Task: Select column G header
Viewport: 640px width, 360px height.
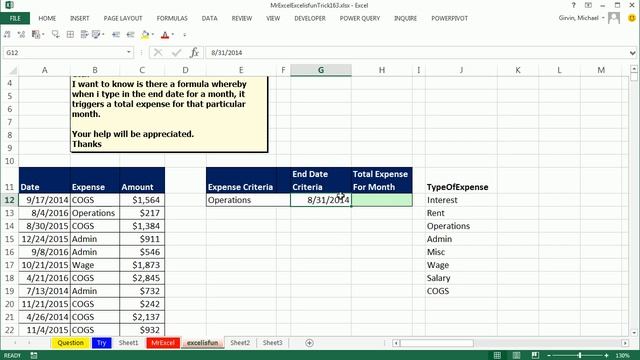Action: (321, 70)
